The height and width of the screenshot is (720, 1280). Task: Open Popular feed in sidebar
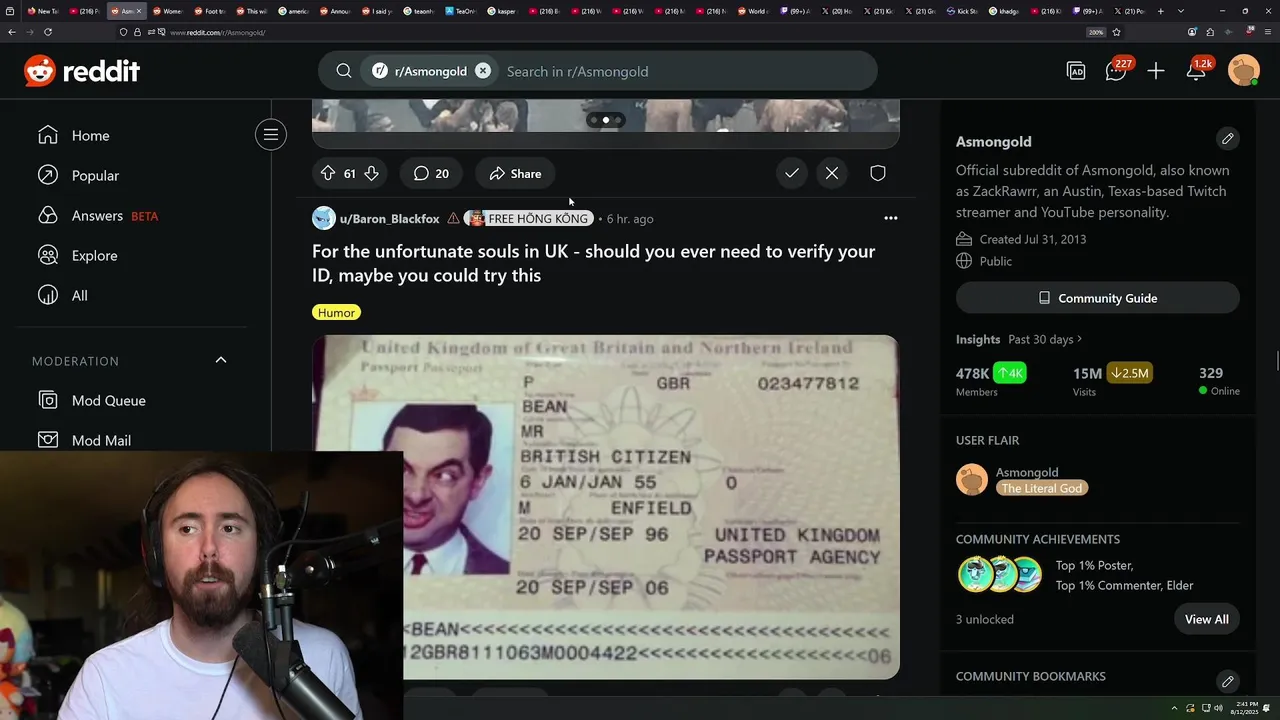tap(95, 176)
